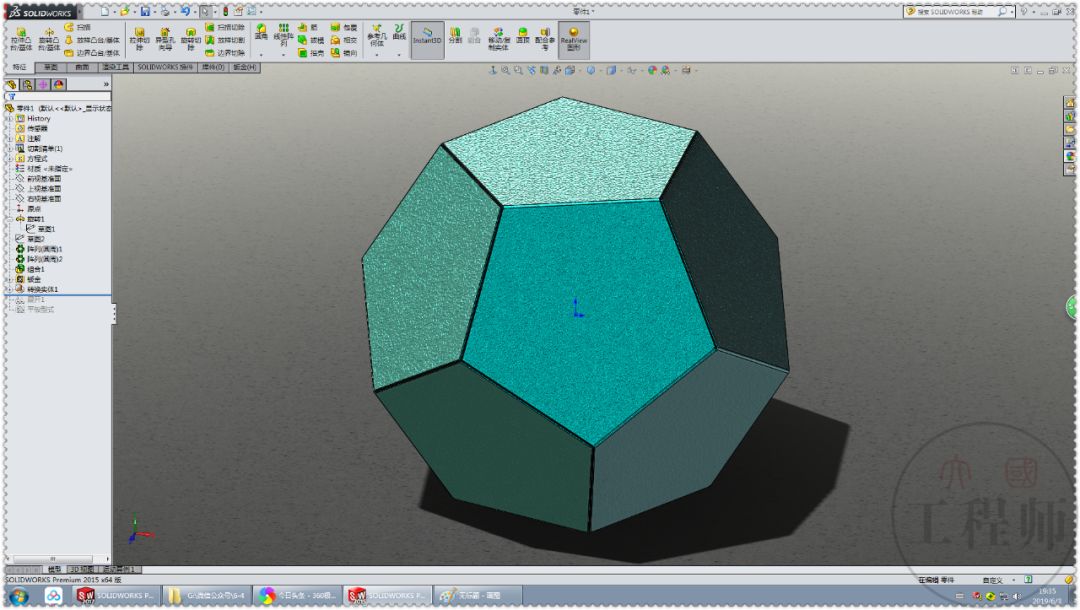
Task: Click the SOLIDWORKS help search field
Action: (948, 12)
